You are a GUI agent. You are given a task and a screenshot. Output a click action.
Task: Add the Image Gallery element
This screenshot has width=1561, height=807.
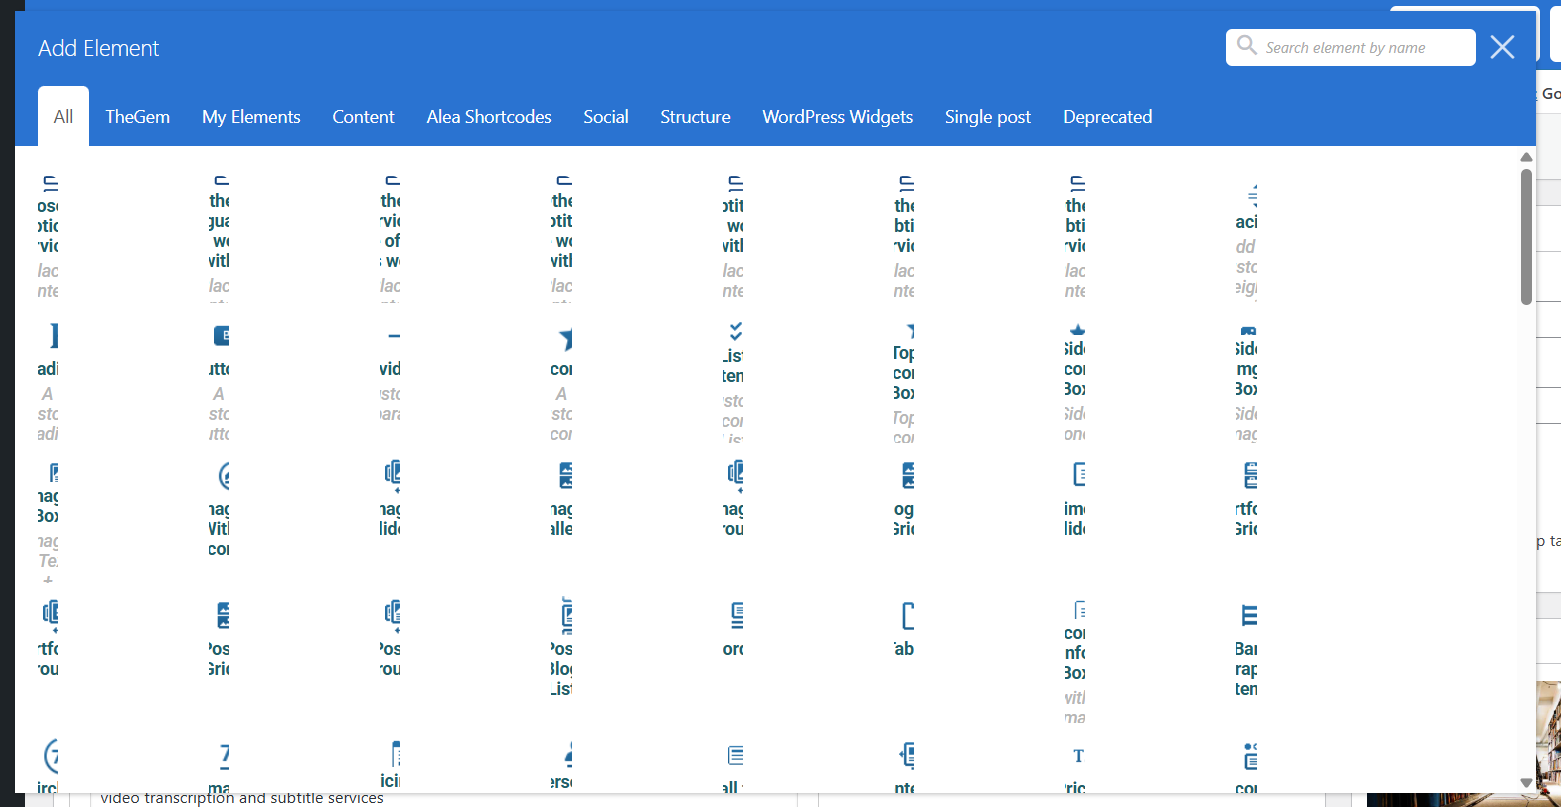(561, 499)
